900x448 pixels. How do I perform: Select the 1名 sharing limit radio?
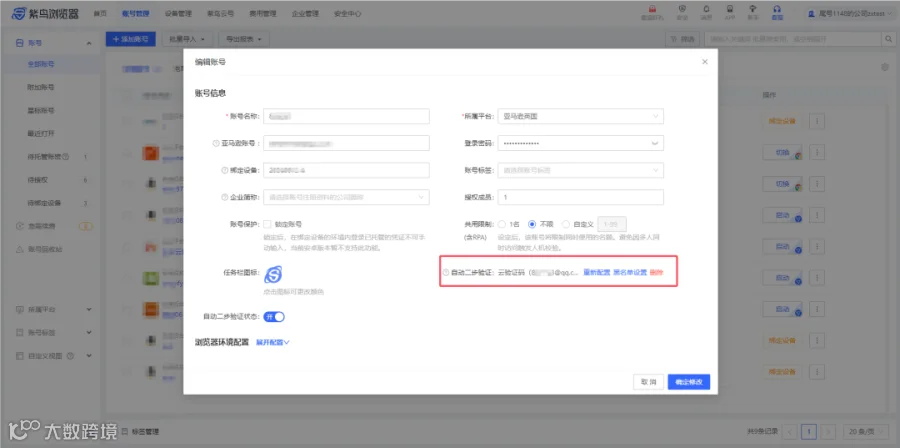(x=502, y=224)
